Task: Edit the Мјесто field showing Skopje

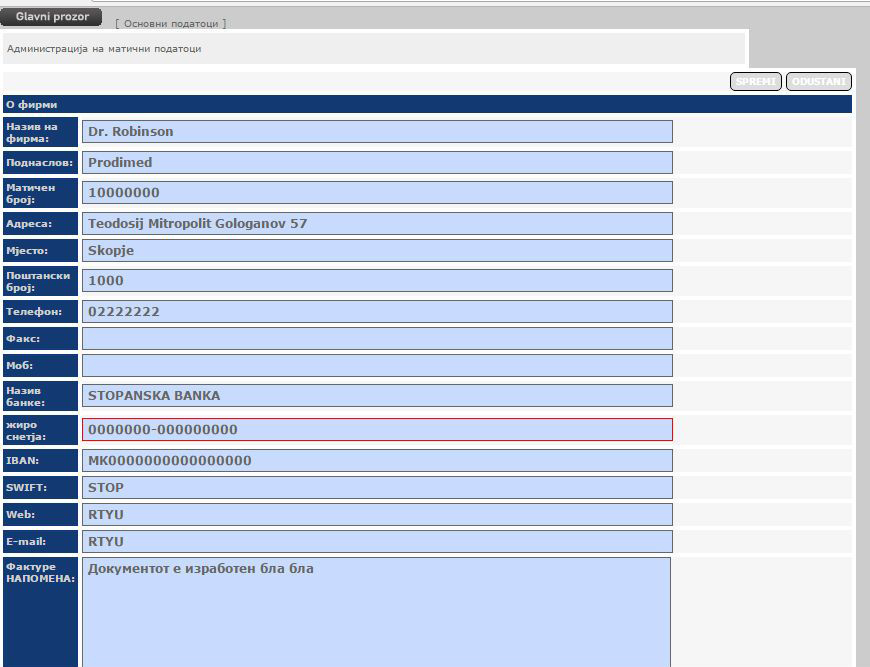Action: tap(377, 250)
